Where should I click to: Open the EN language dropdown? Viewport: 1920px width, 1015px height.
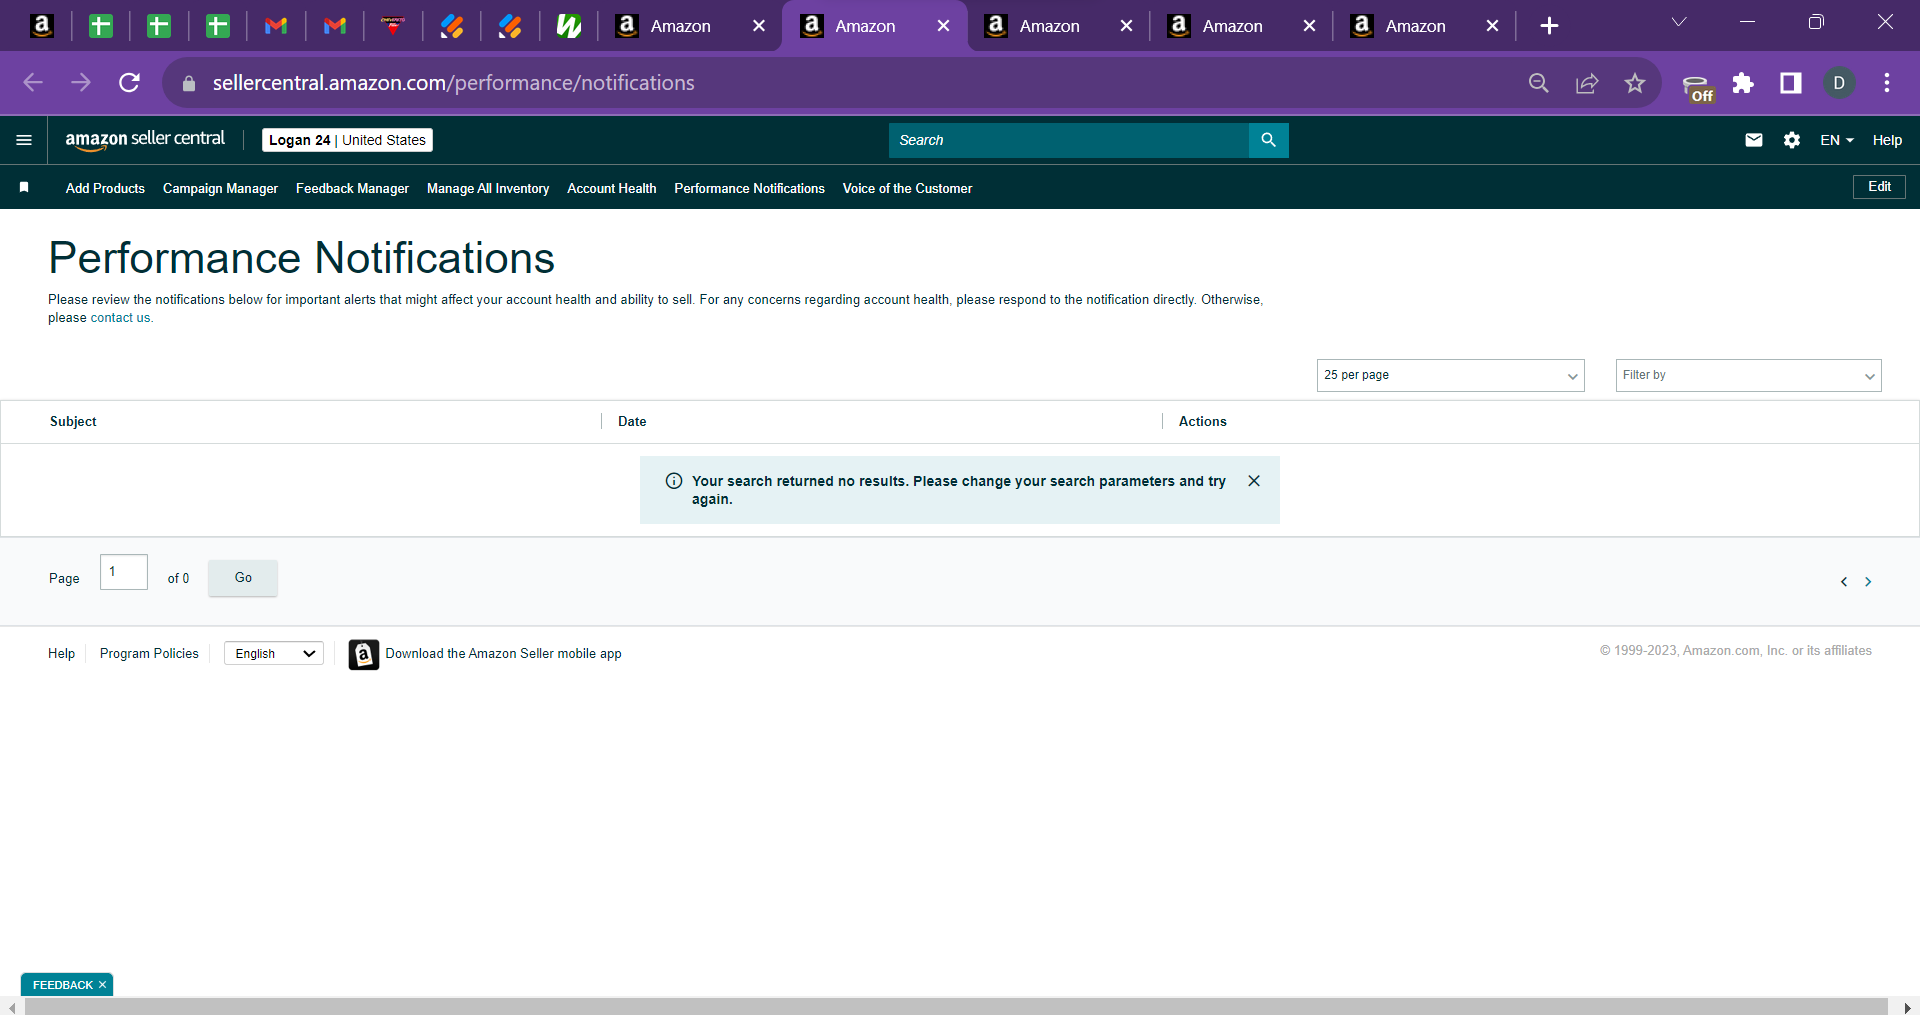point(1837,140)
